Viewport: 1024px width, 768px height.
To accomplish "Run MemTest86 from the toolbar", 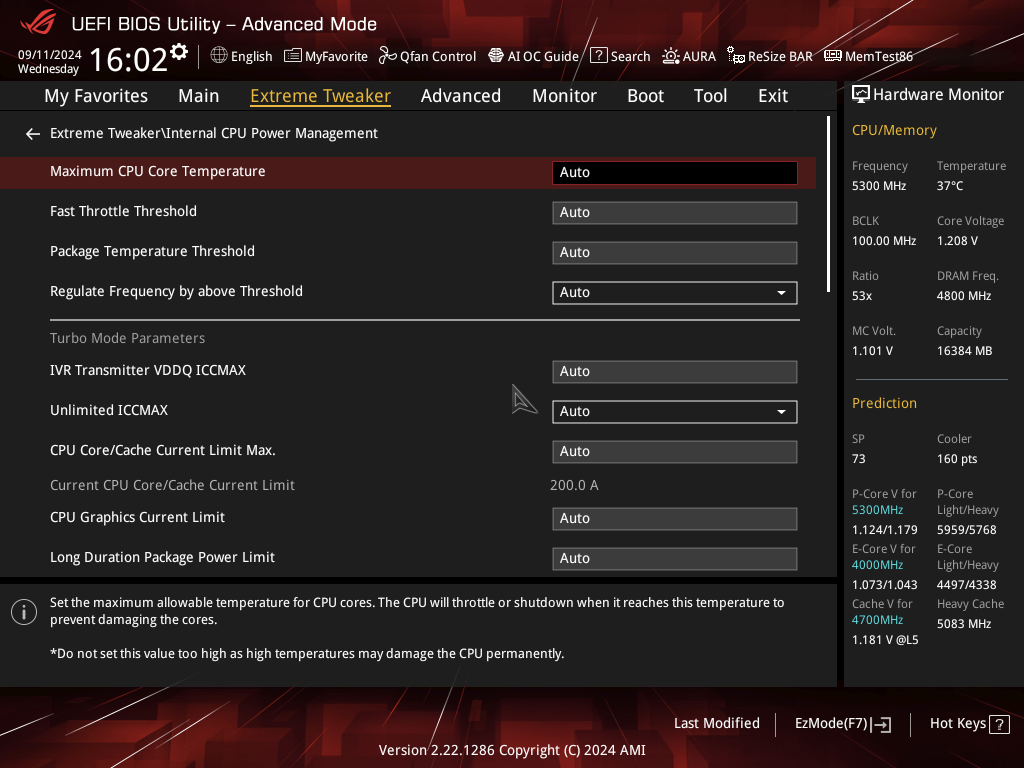I will (x=868, y=56).
